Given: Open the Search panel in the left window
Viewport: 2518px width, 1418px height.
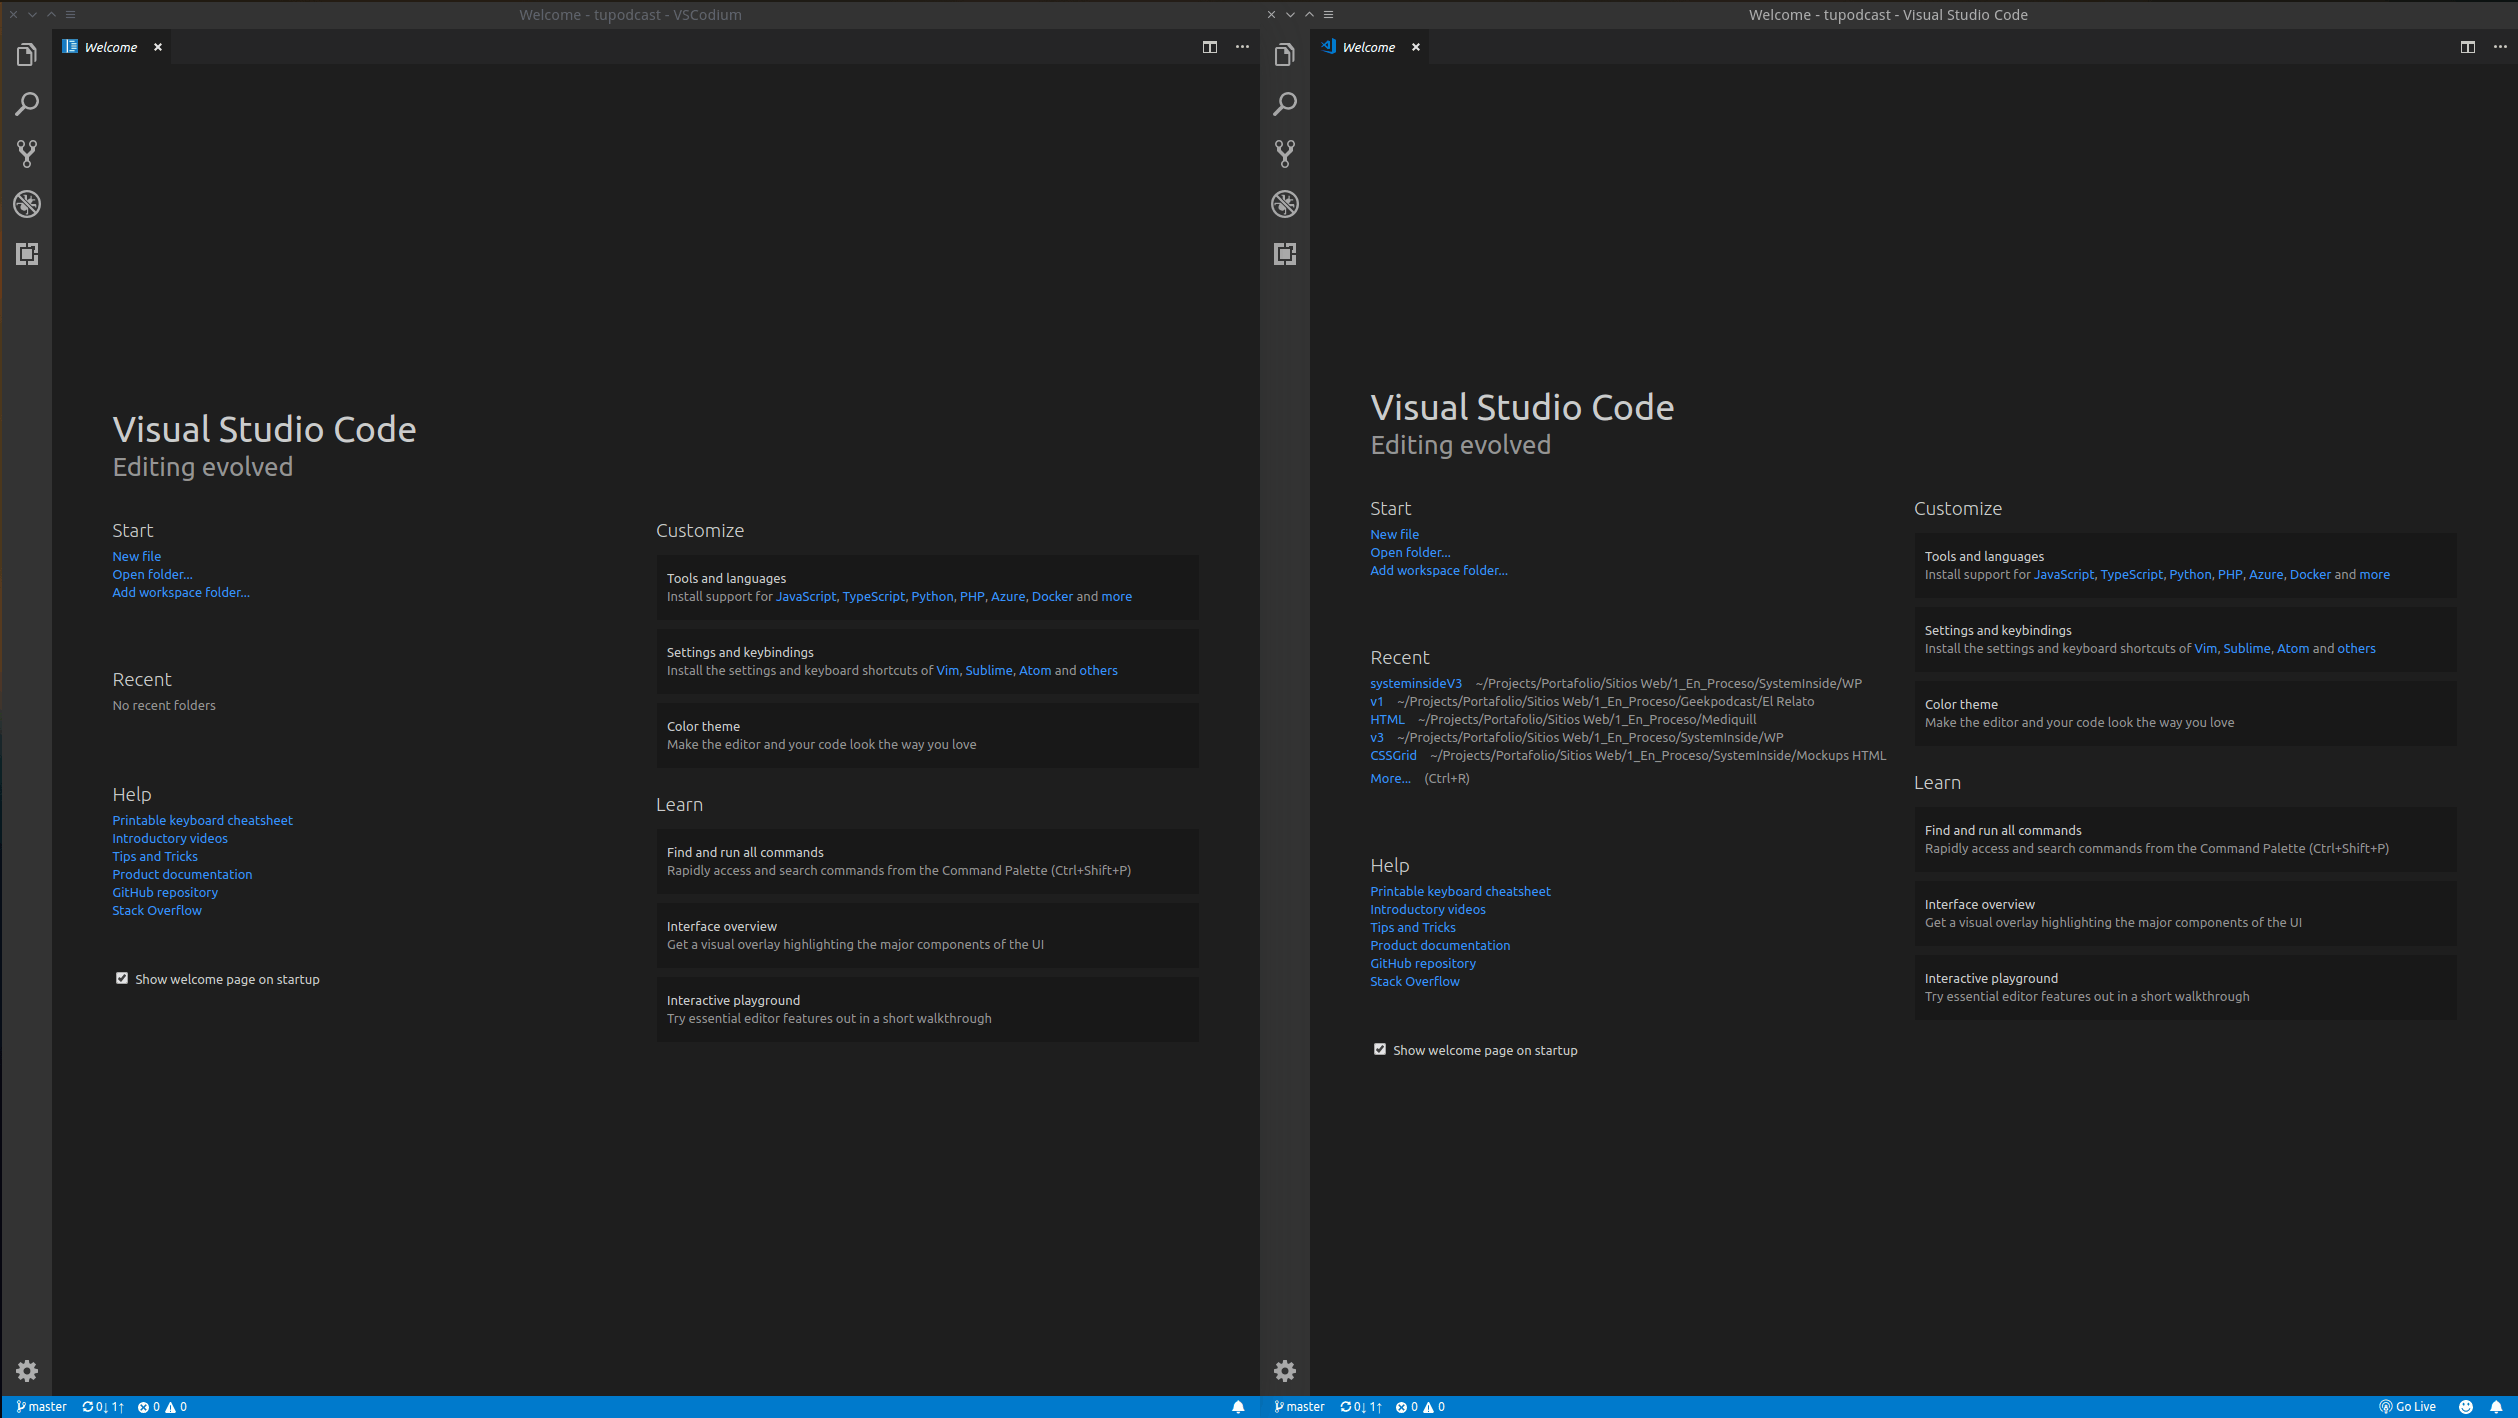Looking at the screenshot, I should 26,104.
